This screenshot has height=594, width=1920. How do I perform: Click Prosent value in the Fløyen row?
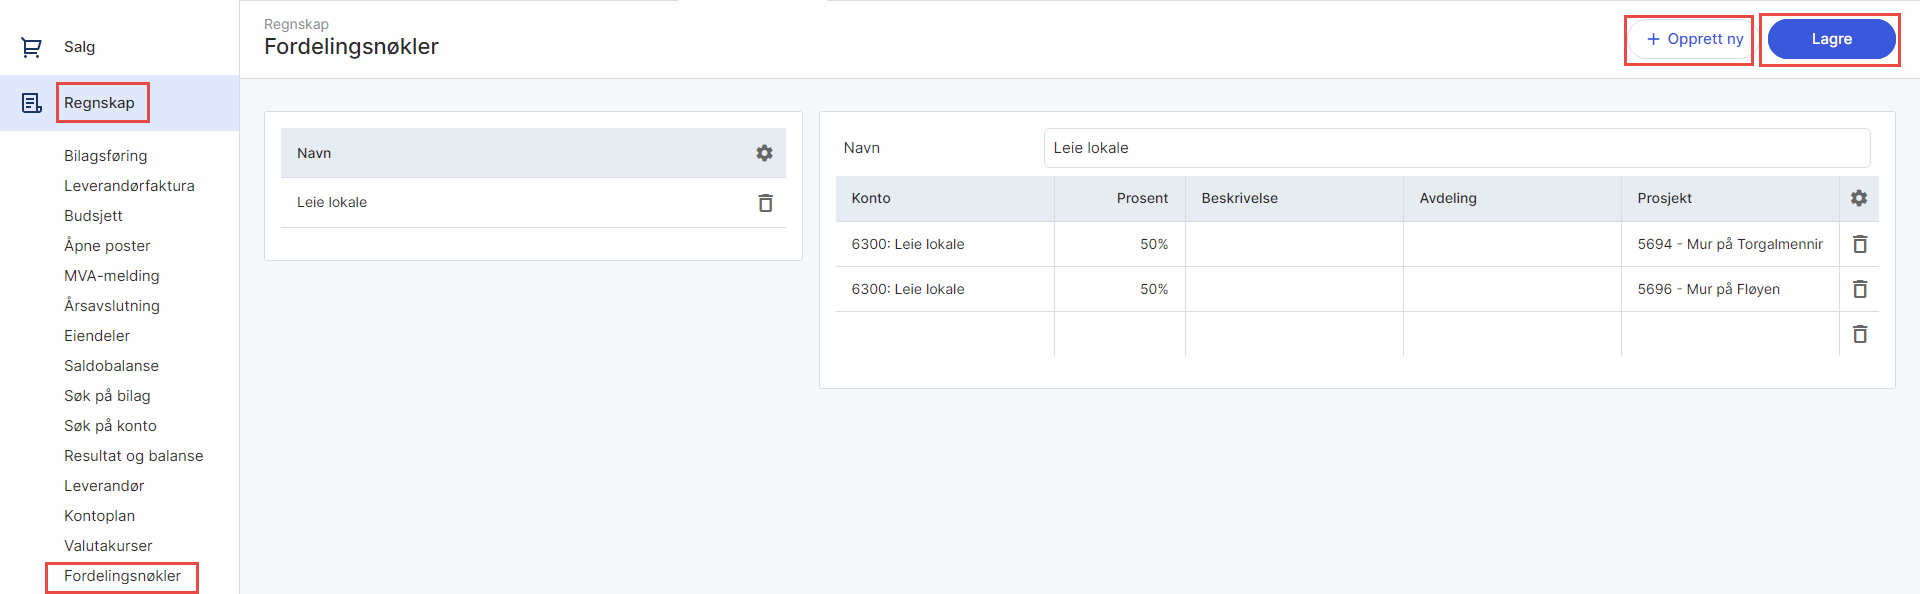pyautogui.click(x=1153, y=289)
